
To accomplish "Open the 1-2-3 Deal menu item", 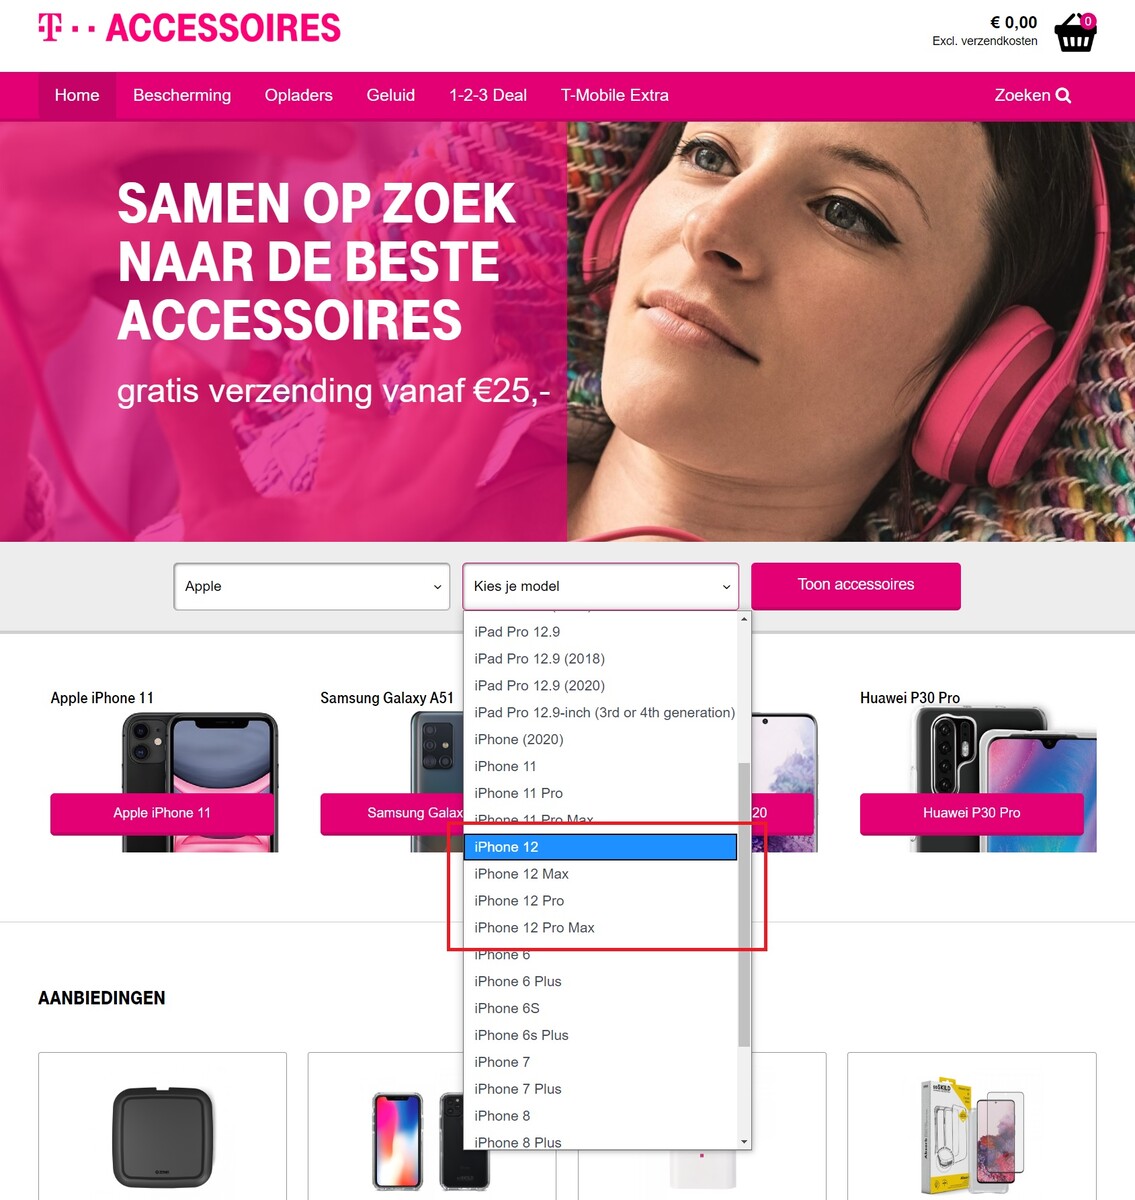I will [488, 96].
